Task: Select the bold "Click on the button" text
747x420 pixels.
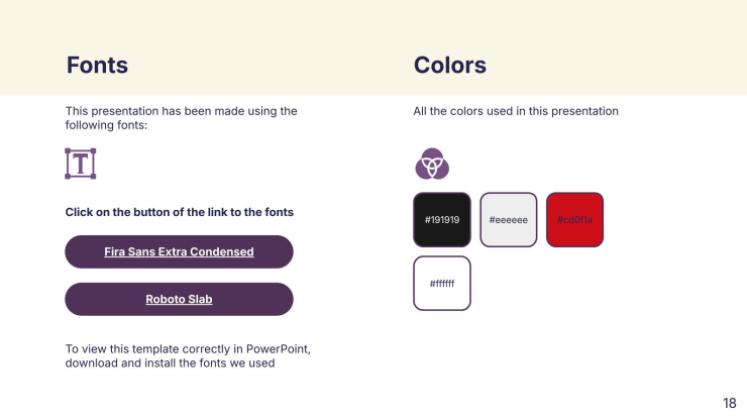Action: pos(179,212)
